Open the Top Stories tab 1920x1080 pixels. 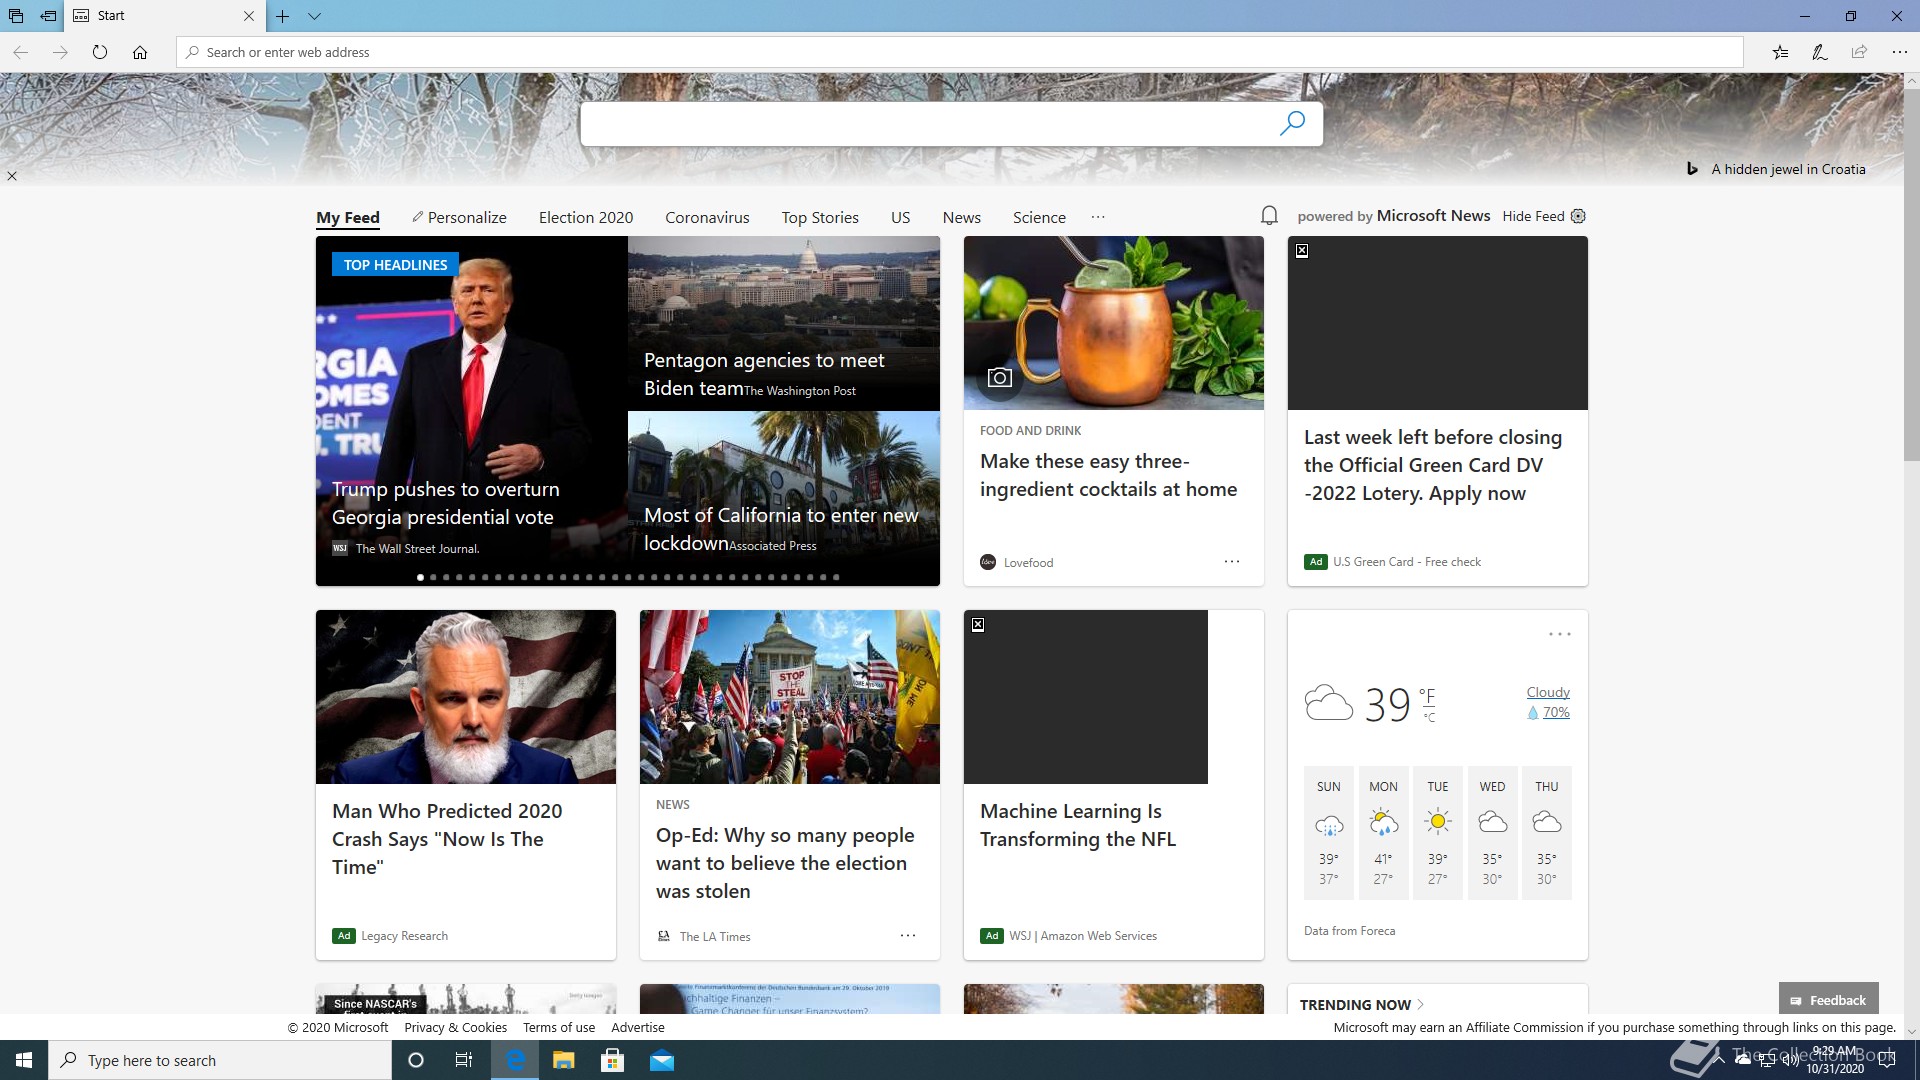(820, 217)
